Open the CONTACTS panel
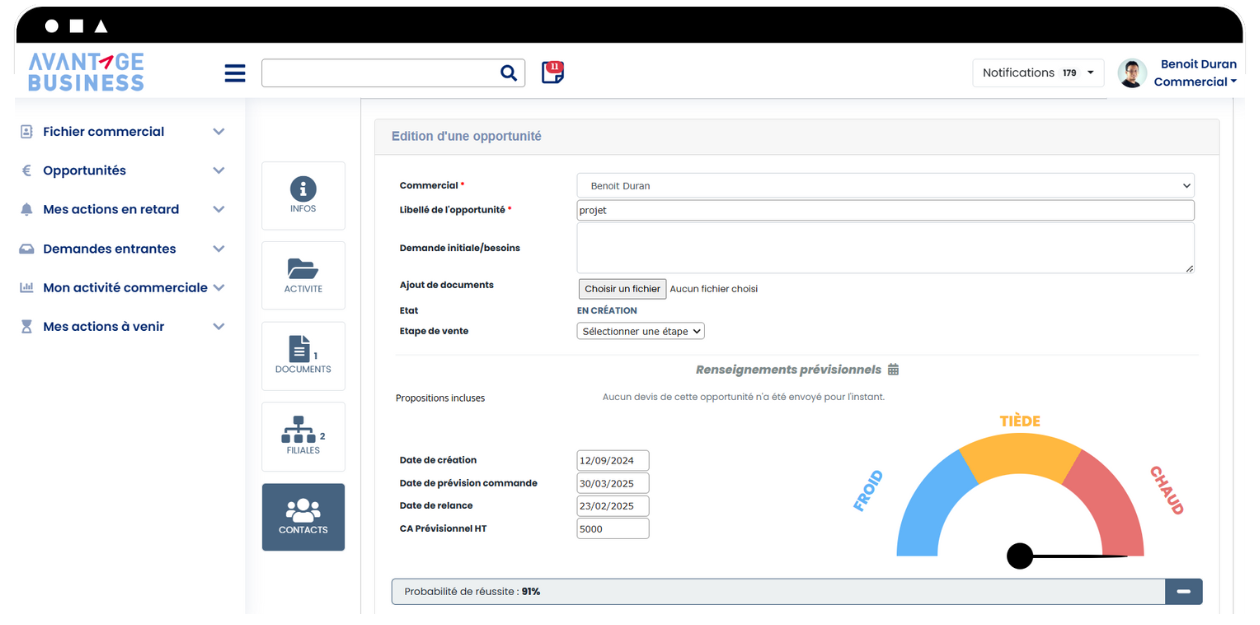 [303, 517]
